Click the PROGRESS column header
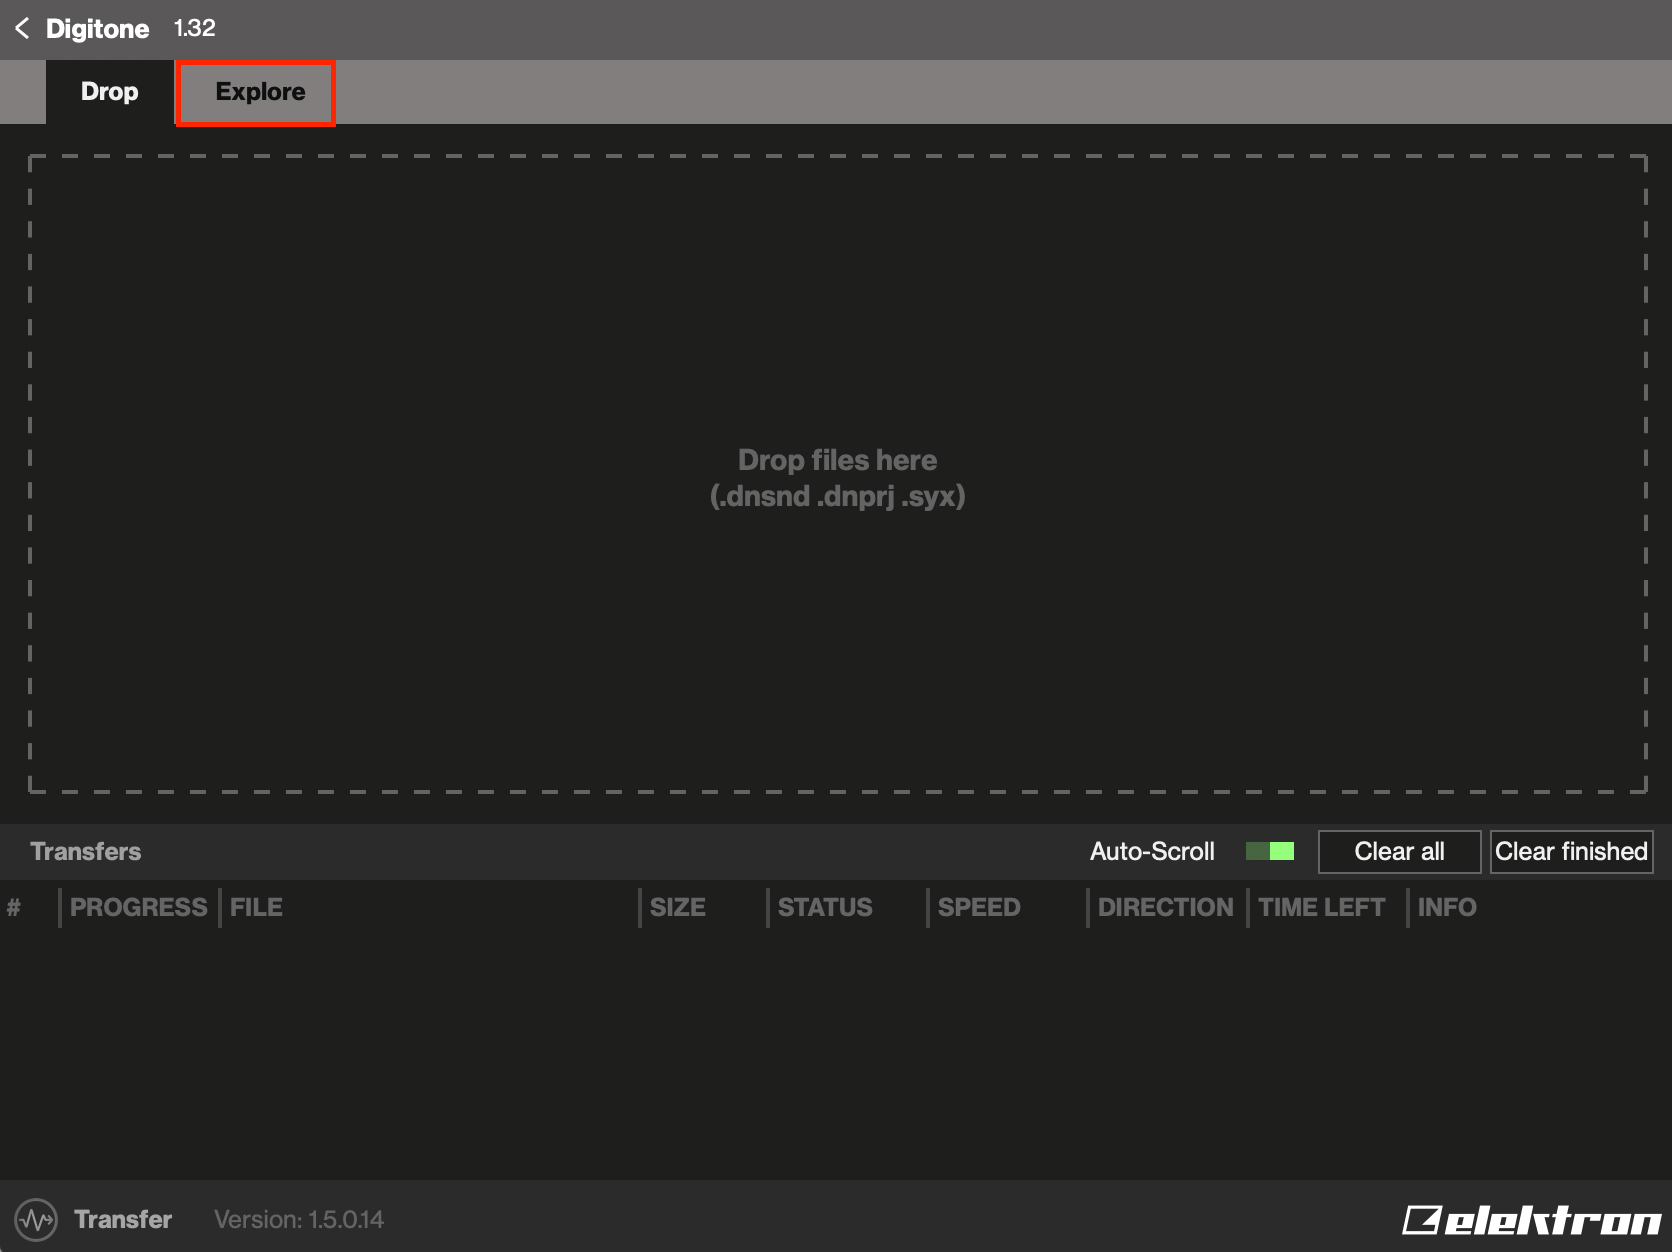This screenshot has width=1672, height=1252. (x=138, y=907)
